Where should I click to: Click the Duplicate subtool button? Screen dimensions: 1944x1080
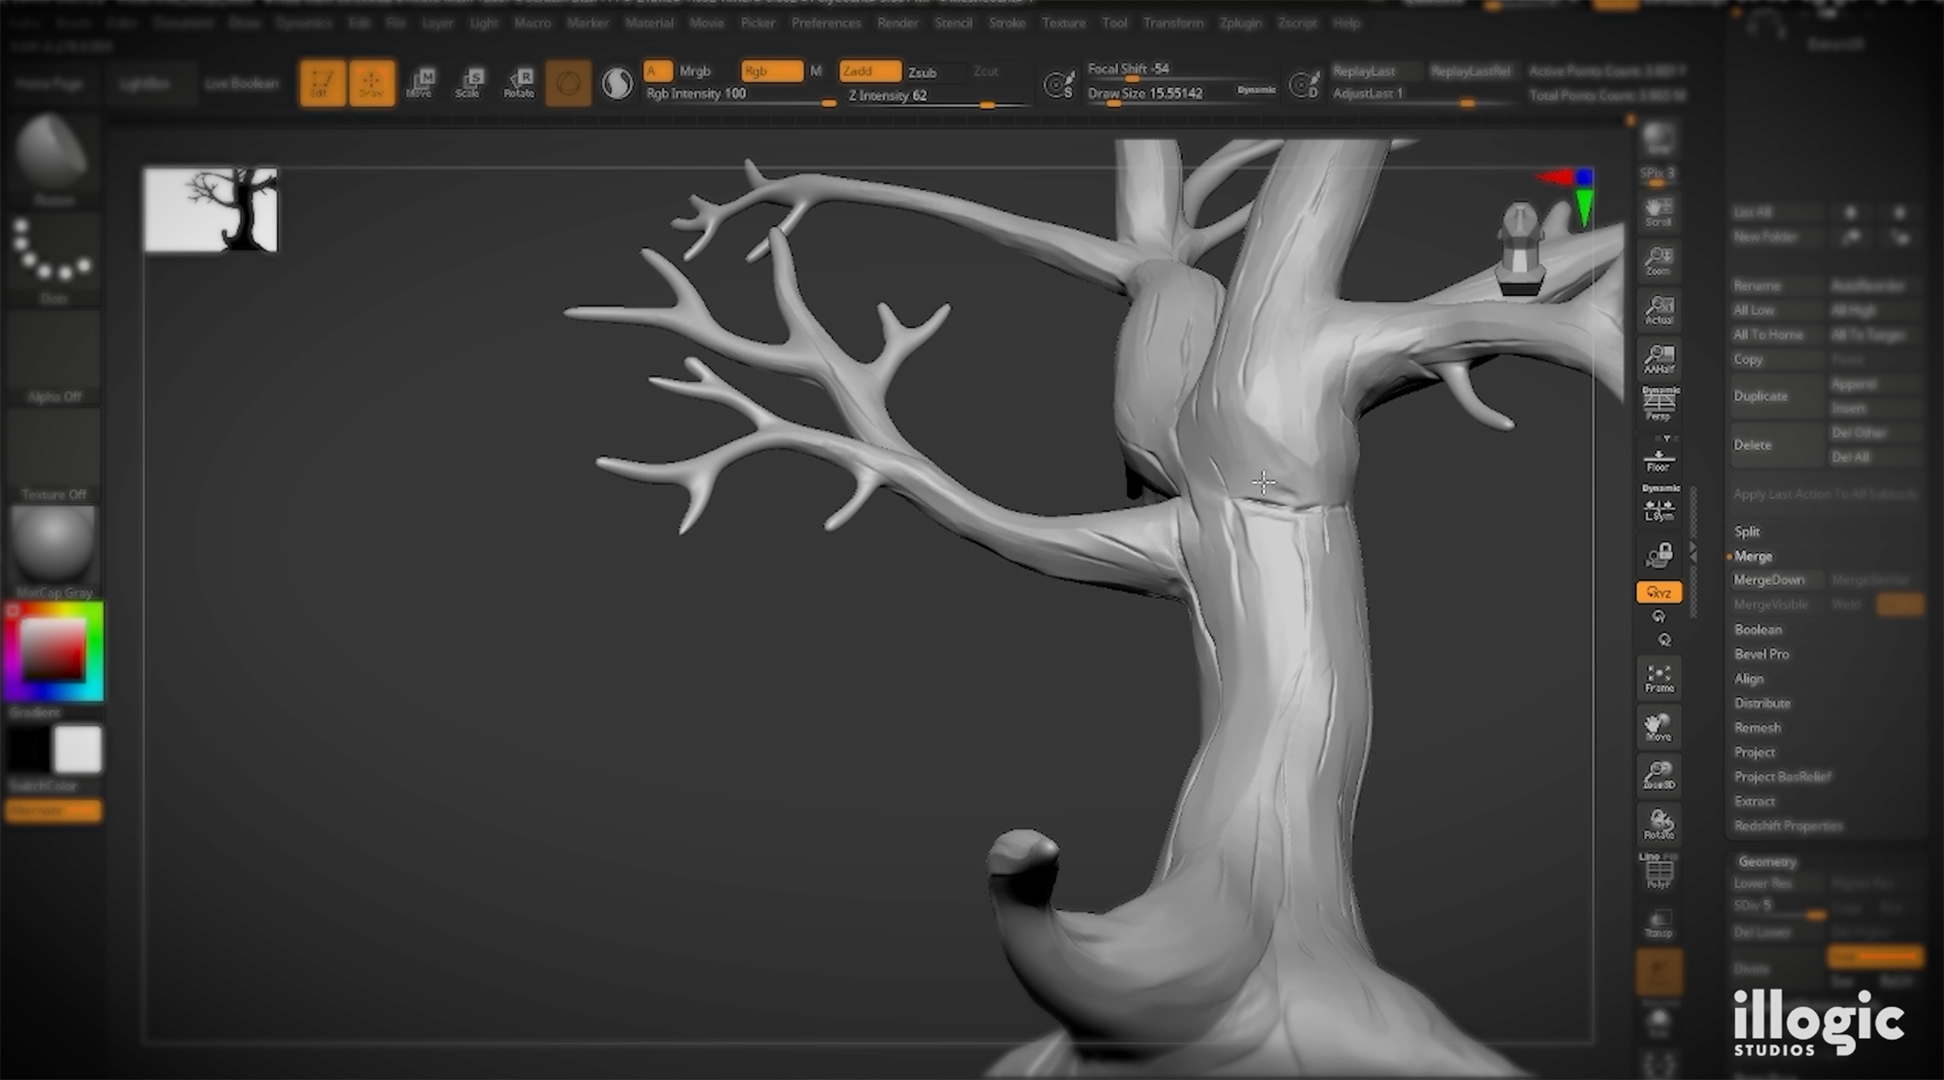pos(1761,396)
